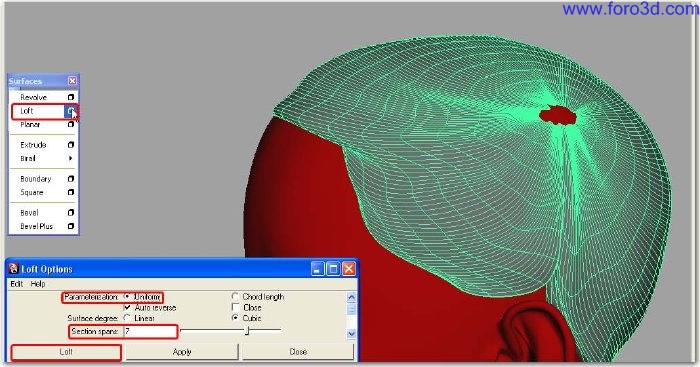
Task: Click the Apply button
Action: pyautogui.click(x=182, y=352)
